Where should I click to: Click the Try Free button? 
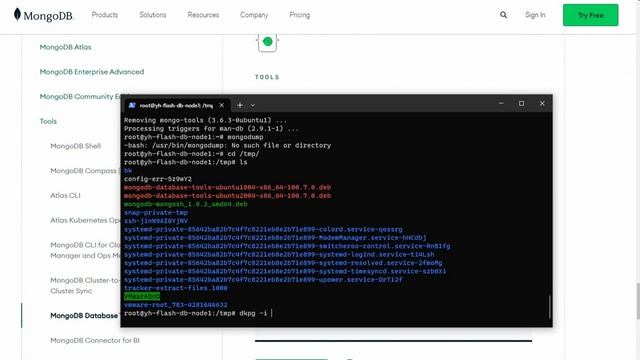591,15
